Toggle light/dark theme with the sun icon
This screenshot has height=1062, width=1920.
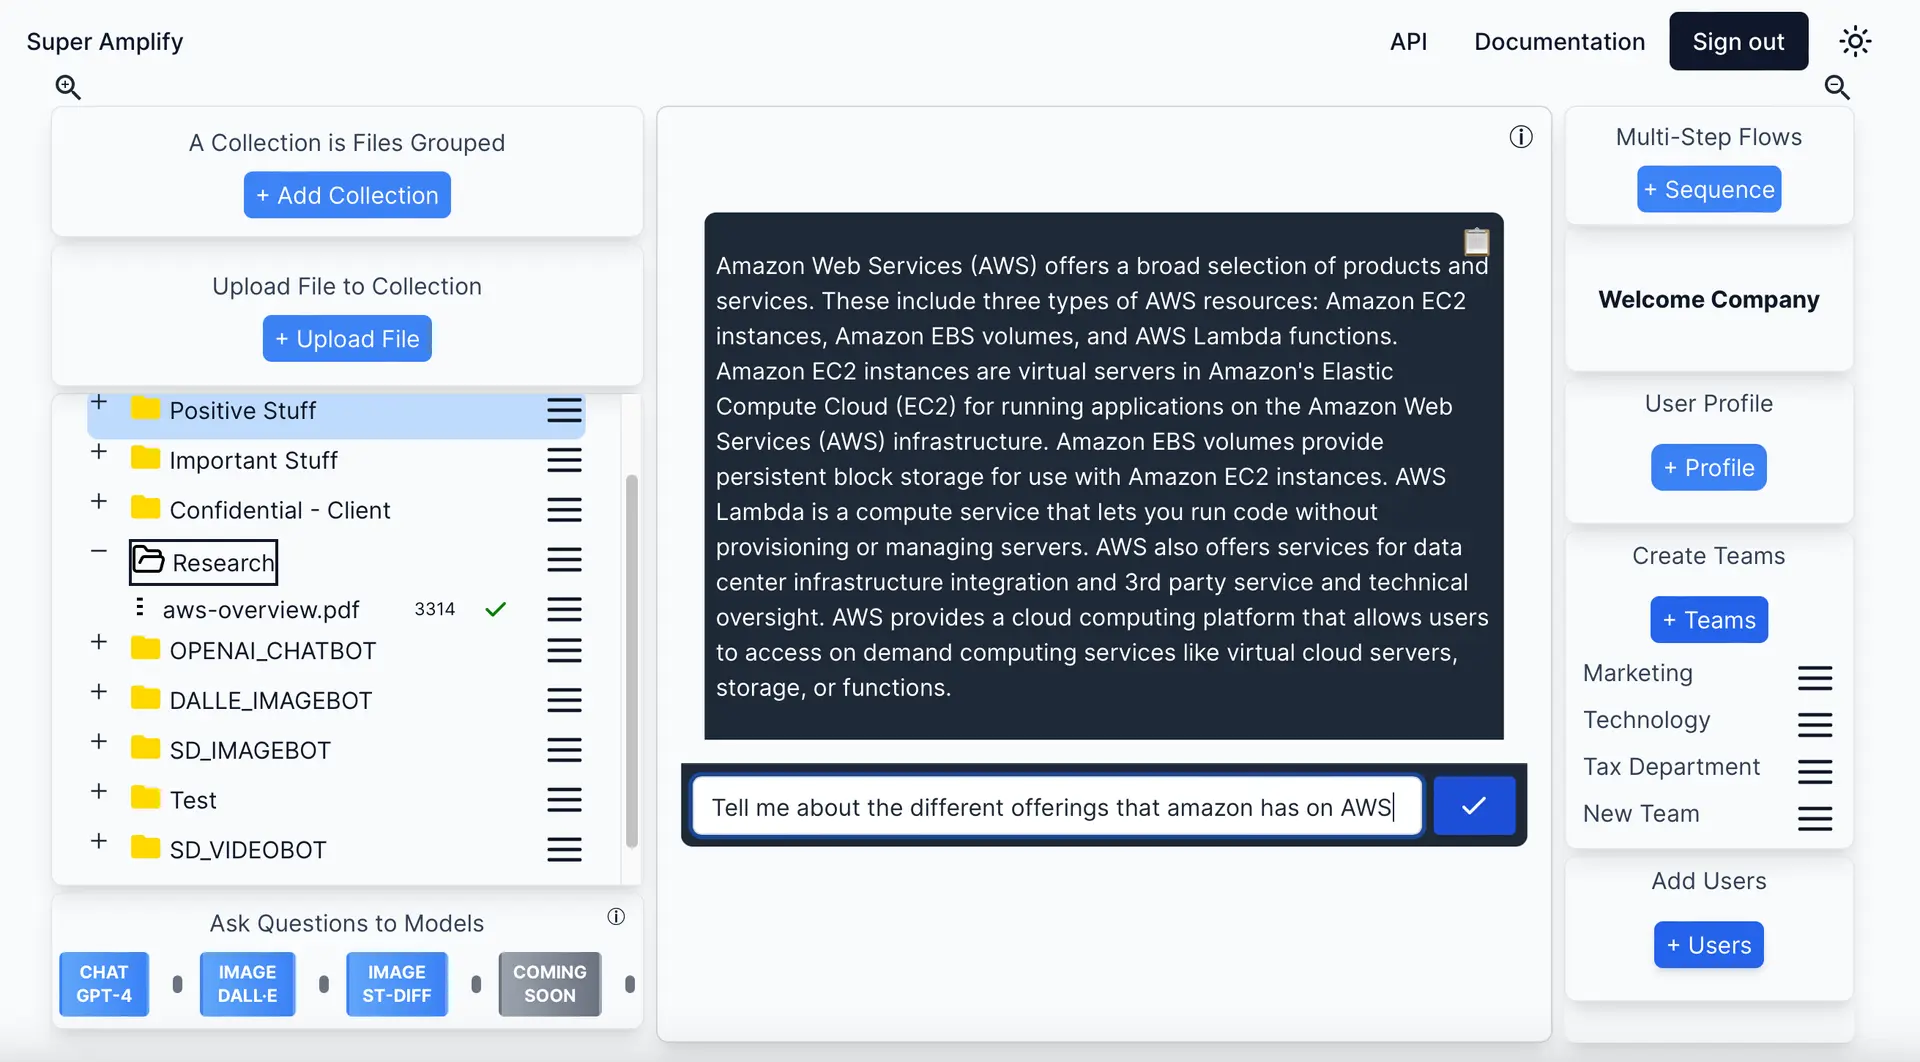(x=1856, y=41)
